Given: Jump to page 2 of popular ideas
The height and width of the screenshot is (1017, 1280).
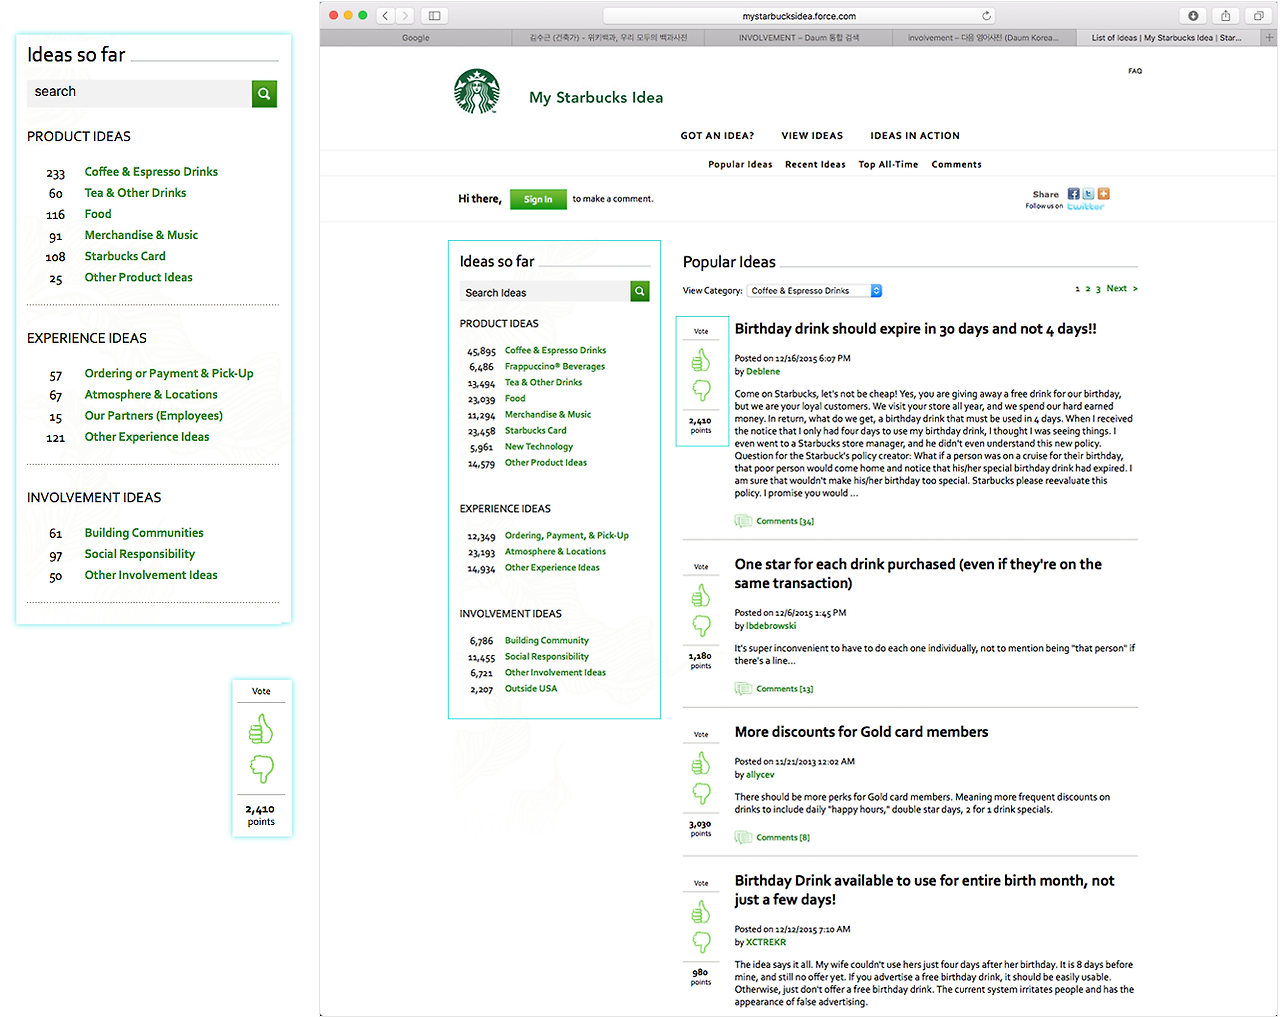Looking at the screenshot, I should [1088, 289].
